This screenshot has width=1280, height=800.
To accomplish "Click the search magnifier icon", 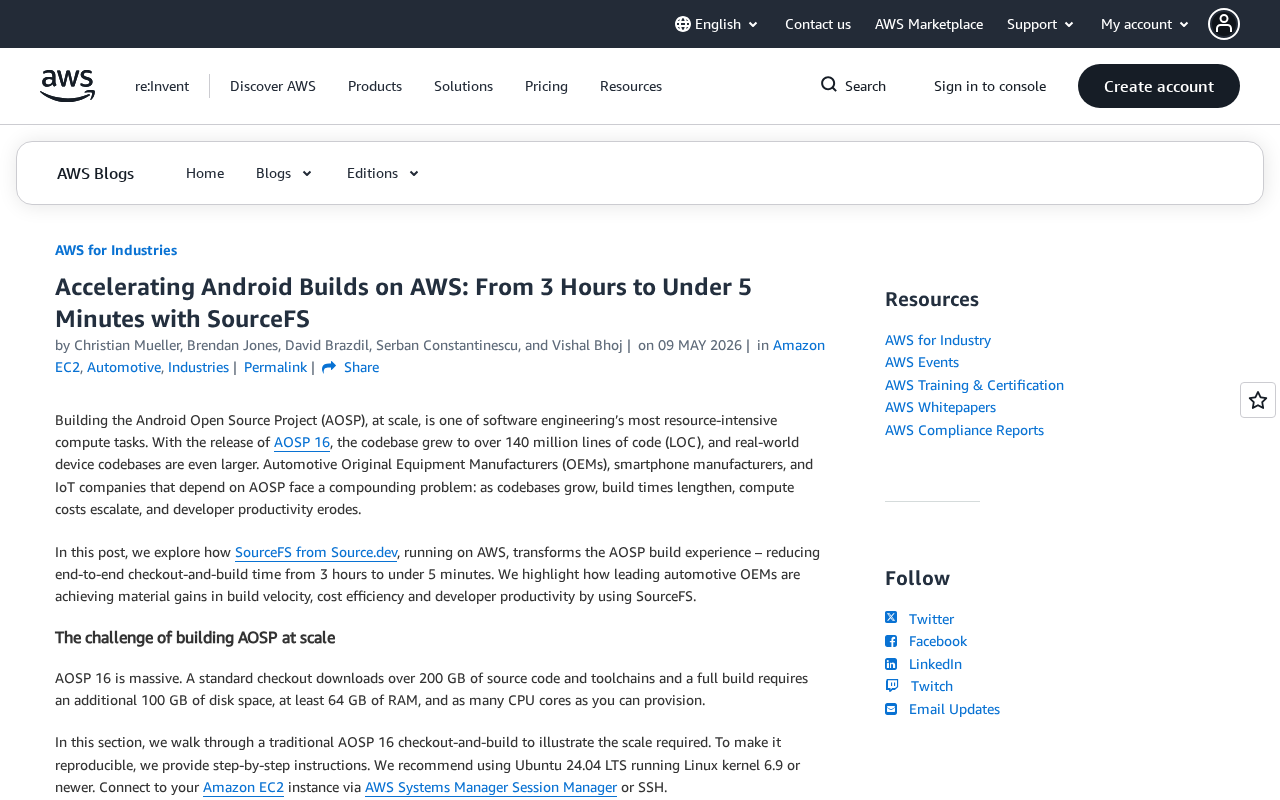I will 829,85.
